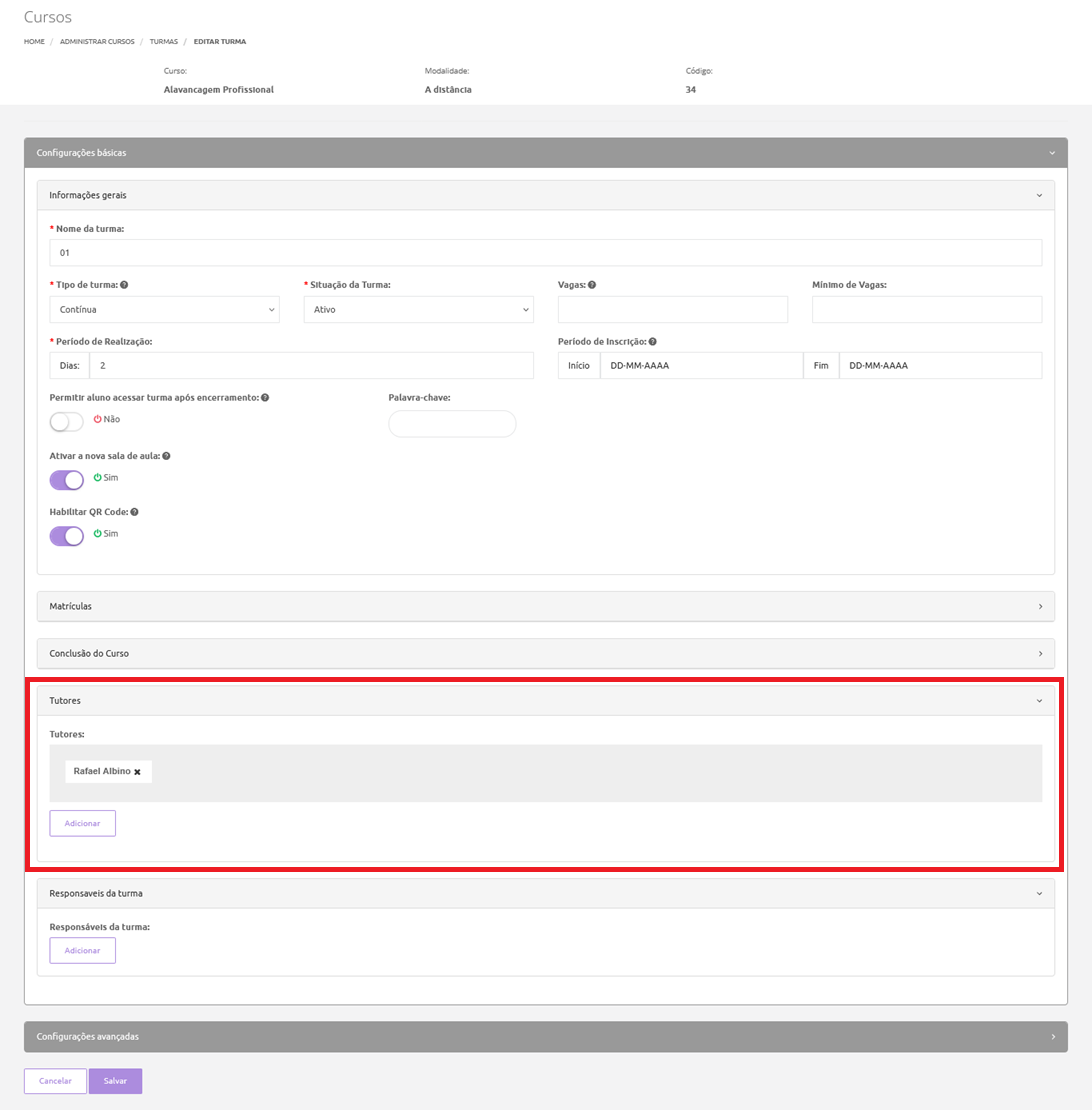Toggle Permitir aluno acessar turma após encerramento
Image resolution: width=1092 pixels, height=1110 pixels.
click(67, 421)
